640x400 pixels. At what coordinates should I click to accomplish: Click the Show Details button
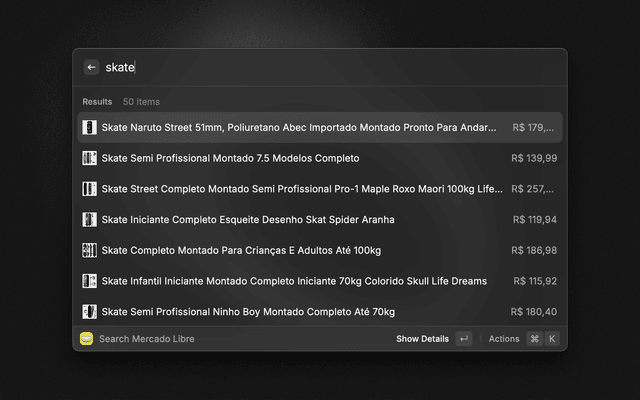[x=422, y=339]
